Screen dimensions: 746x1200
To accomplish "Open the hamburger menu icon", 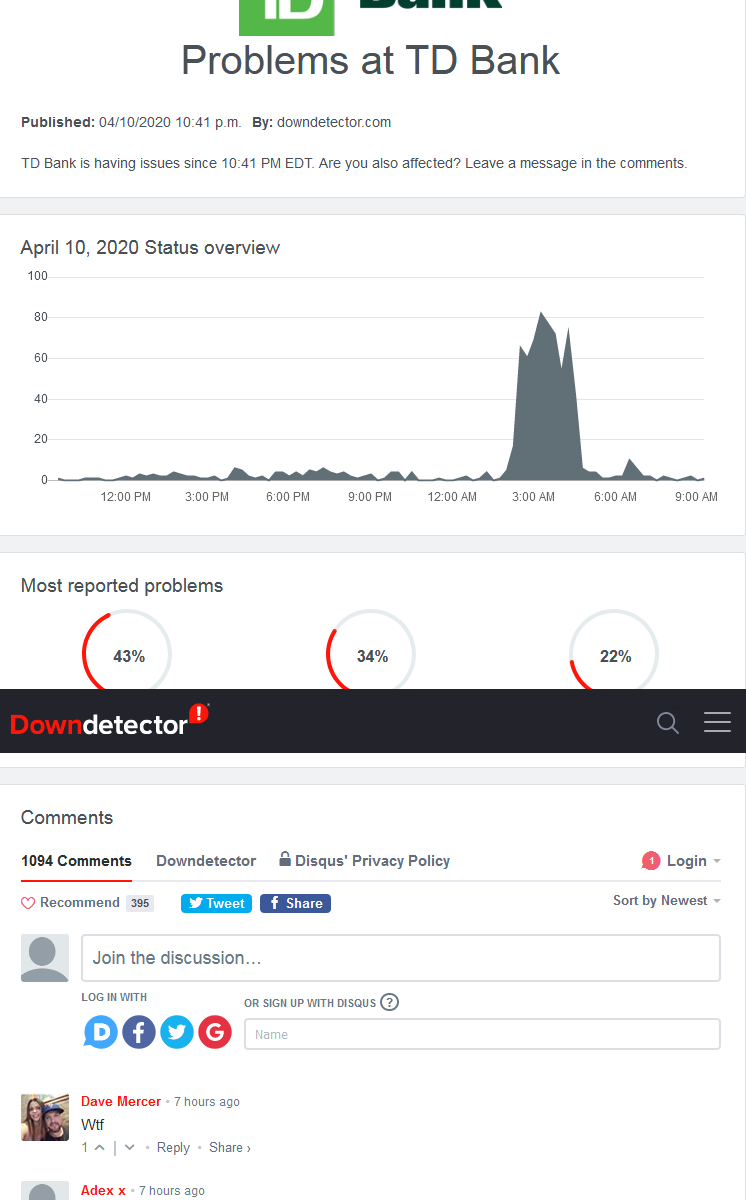I will tap(717, 722).
